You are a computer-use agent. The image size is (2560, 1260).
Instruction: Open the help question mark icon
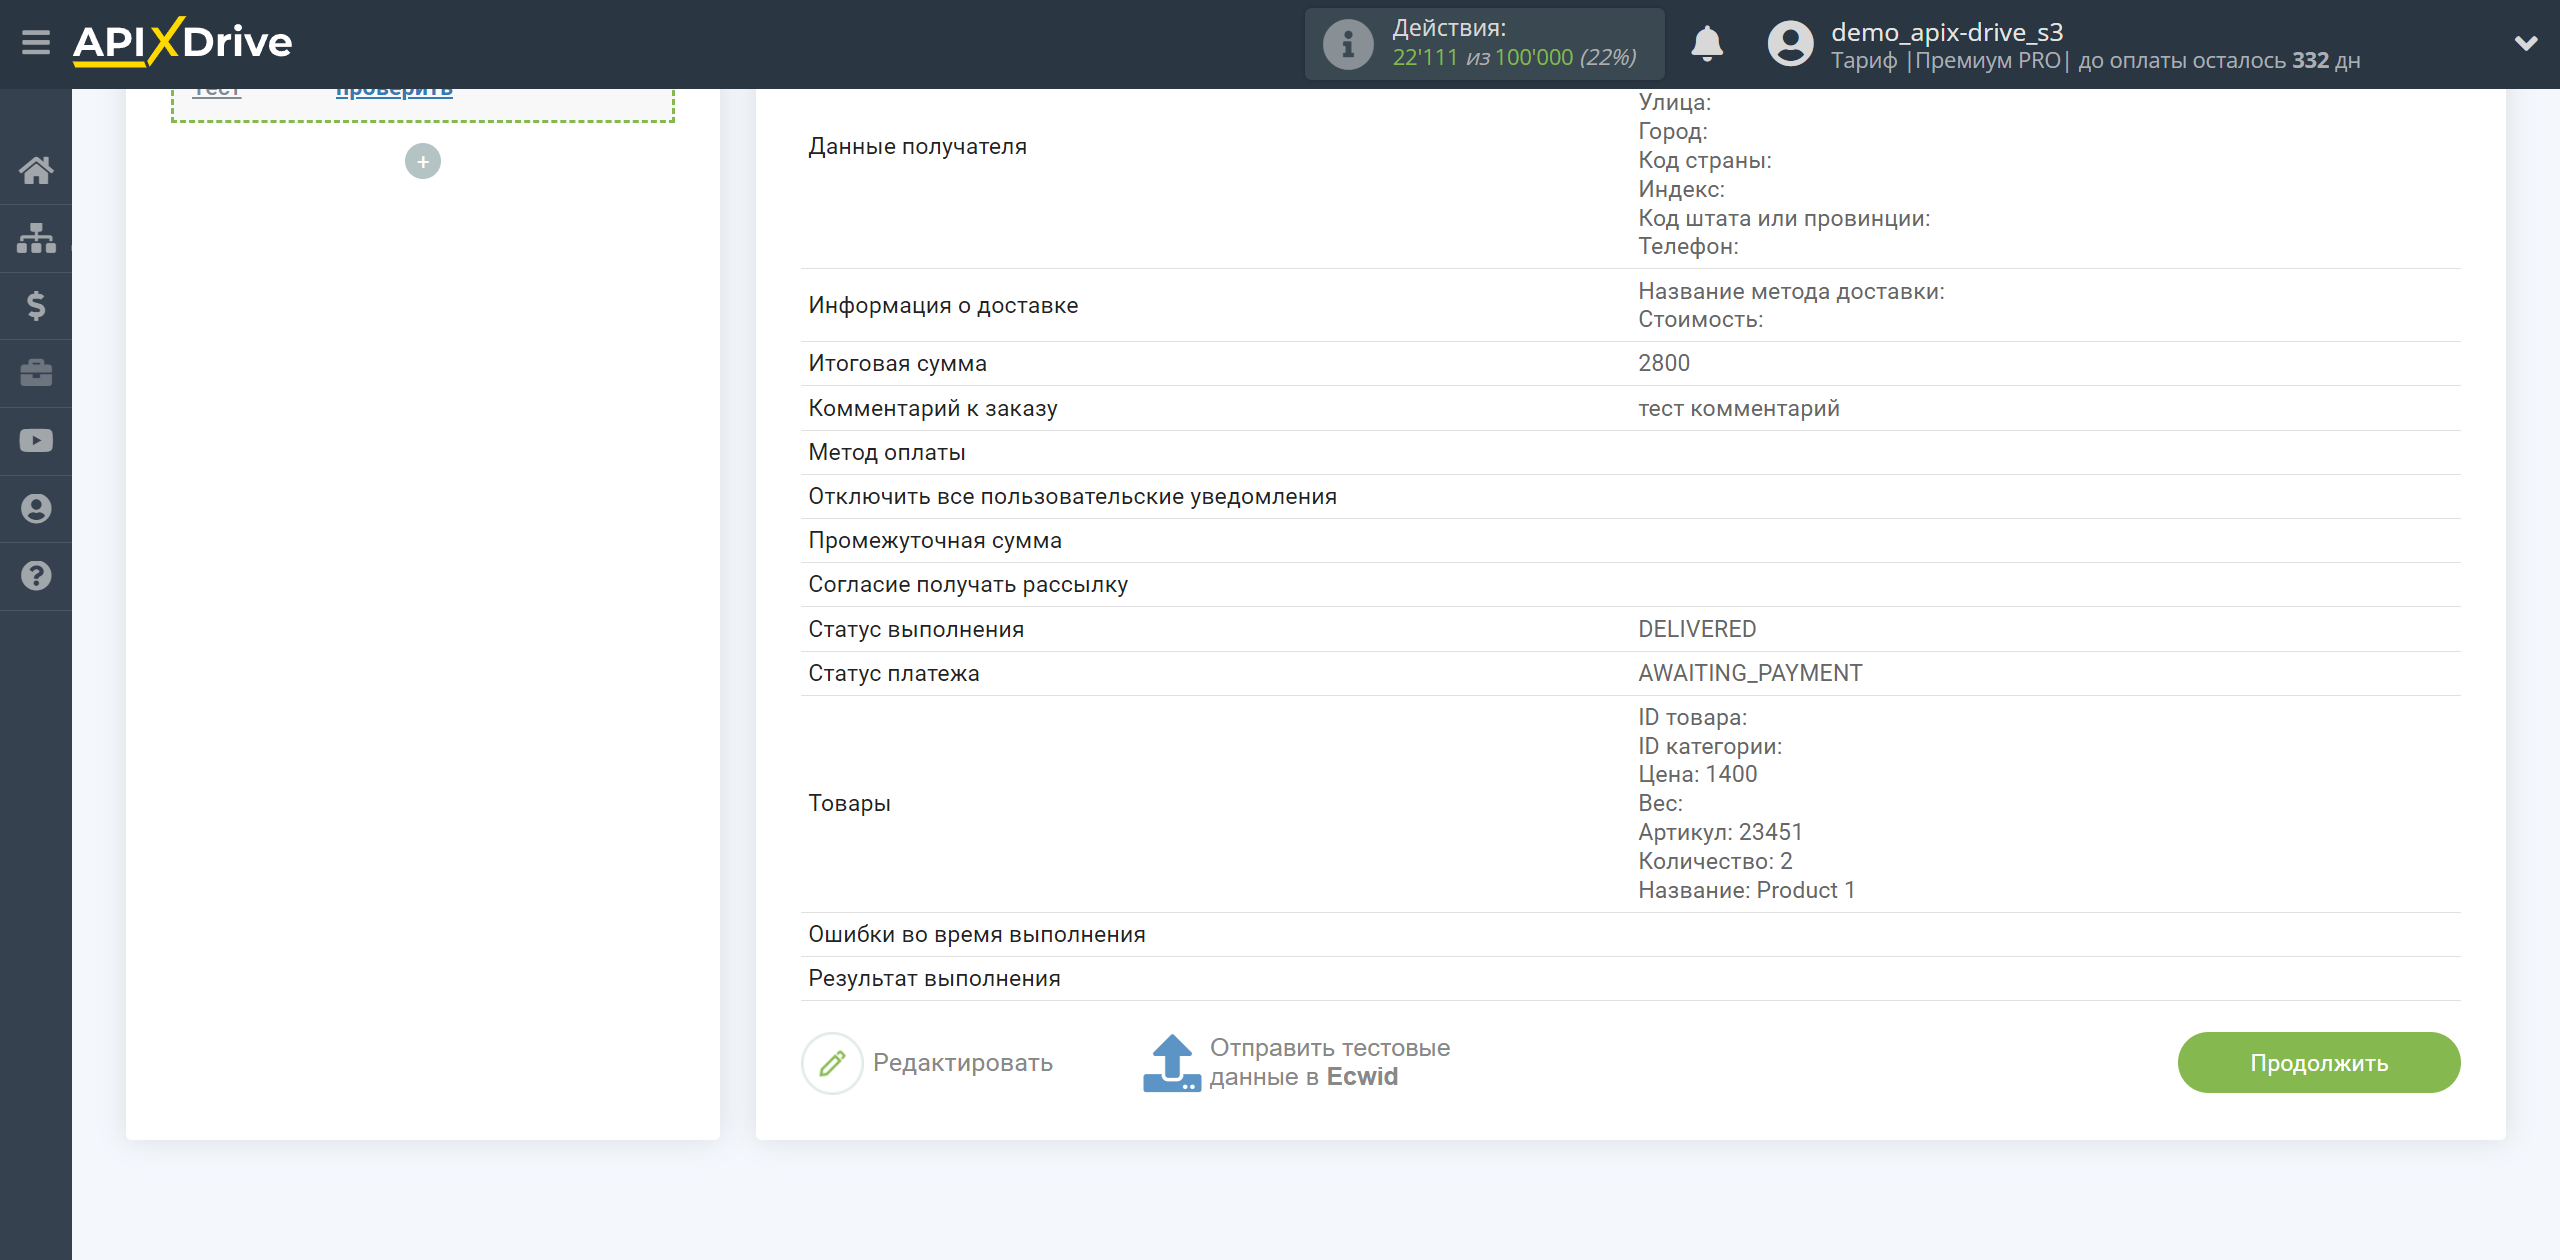36,576
